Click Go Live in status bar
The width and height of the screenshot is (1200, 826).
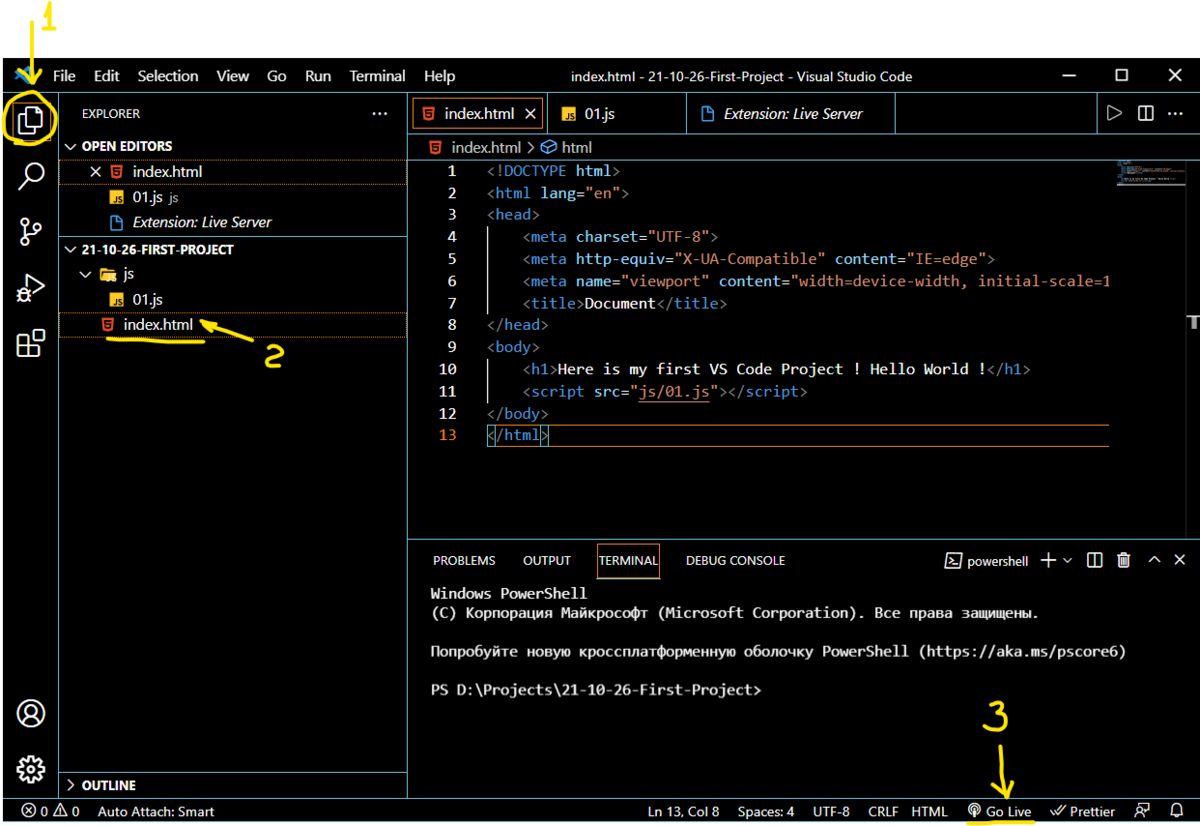[999, 811]
